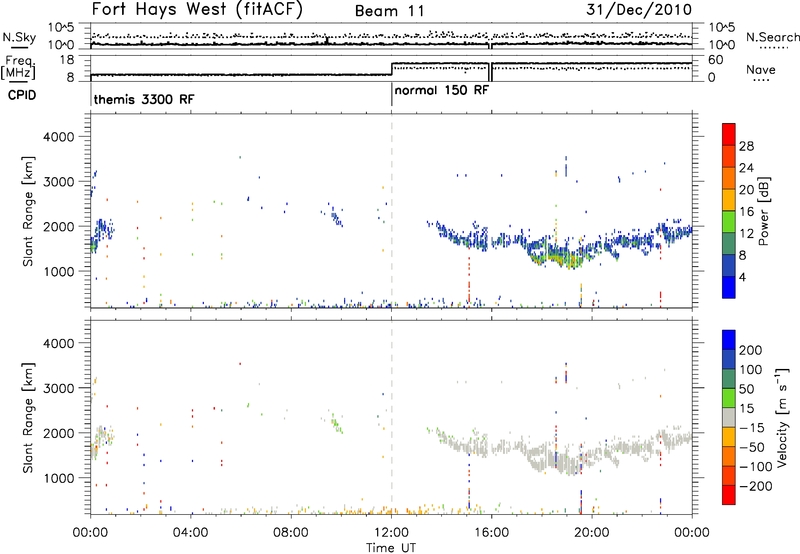The height and width of the screenshot is (554, 800).
Task: Click the 'Freq. [MHz]' axis label
Action: (x=18, y=67)
